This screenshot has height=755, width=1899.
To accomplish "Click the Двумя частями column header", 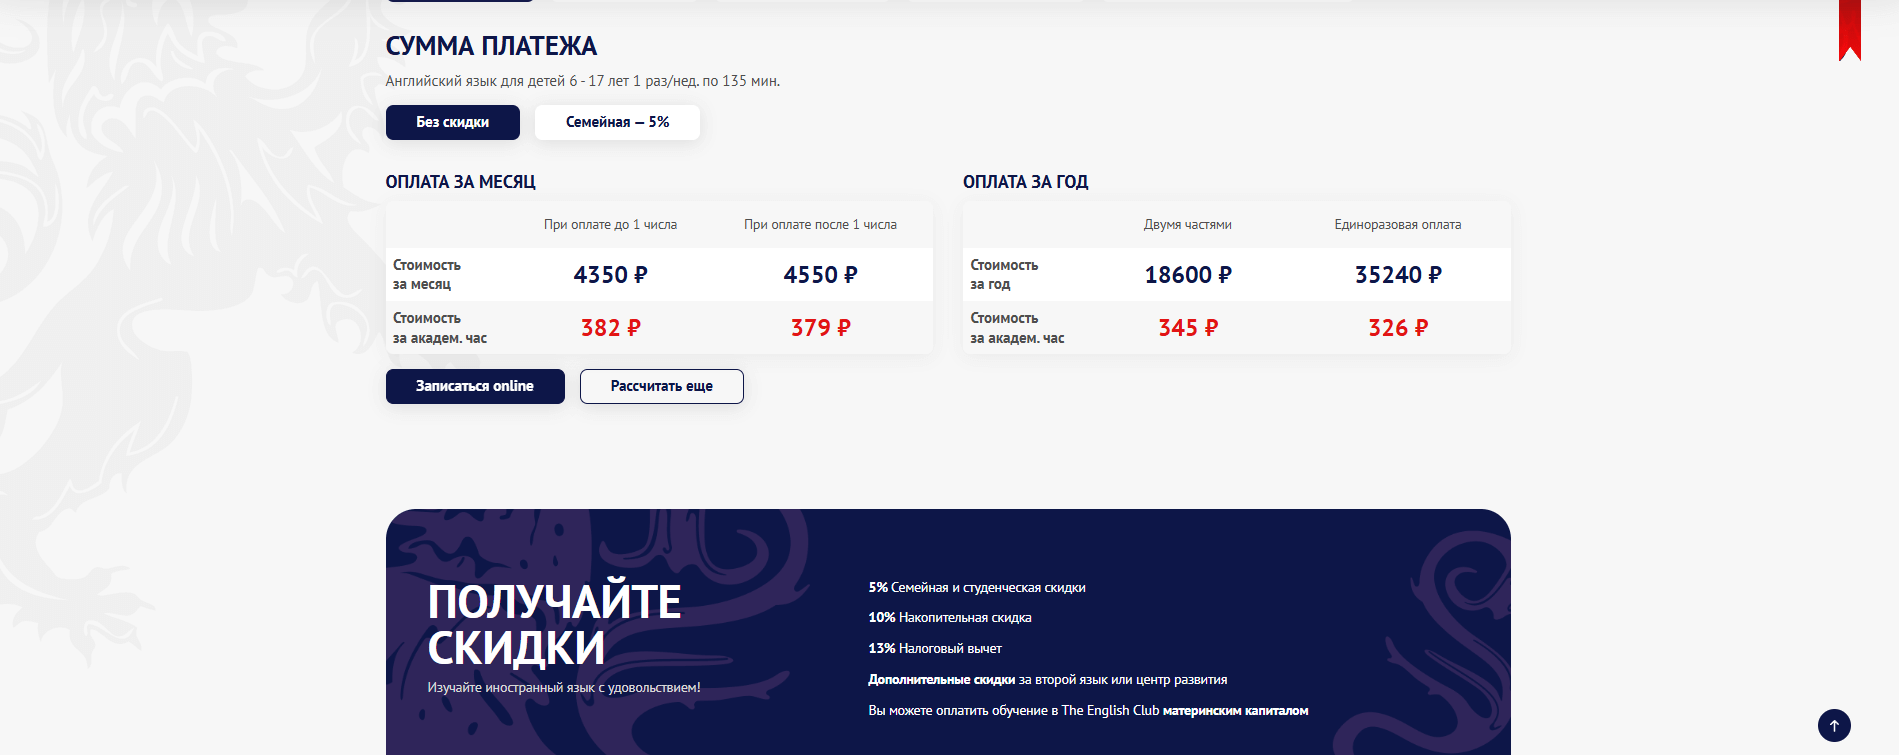I will point(1188,225).
